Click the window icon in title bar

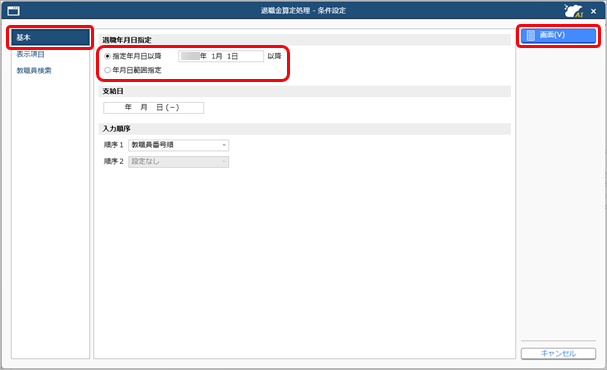tap(14, 11)
